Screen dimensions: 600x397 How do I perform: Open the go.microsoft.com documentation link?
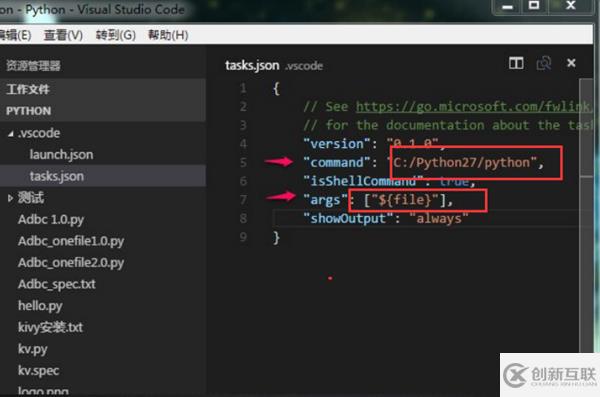[473, 106]
